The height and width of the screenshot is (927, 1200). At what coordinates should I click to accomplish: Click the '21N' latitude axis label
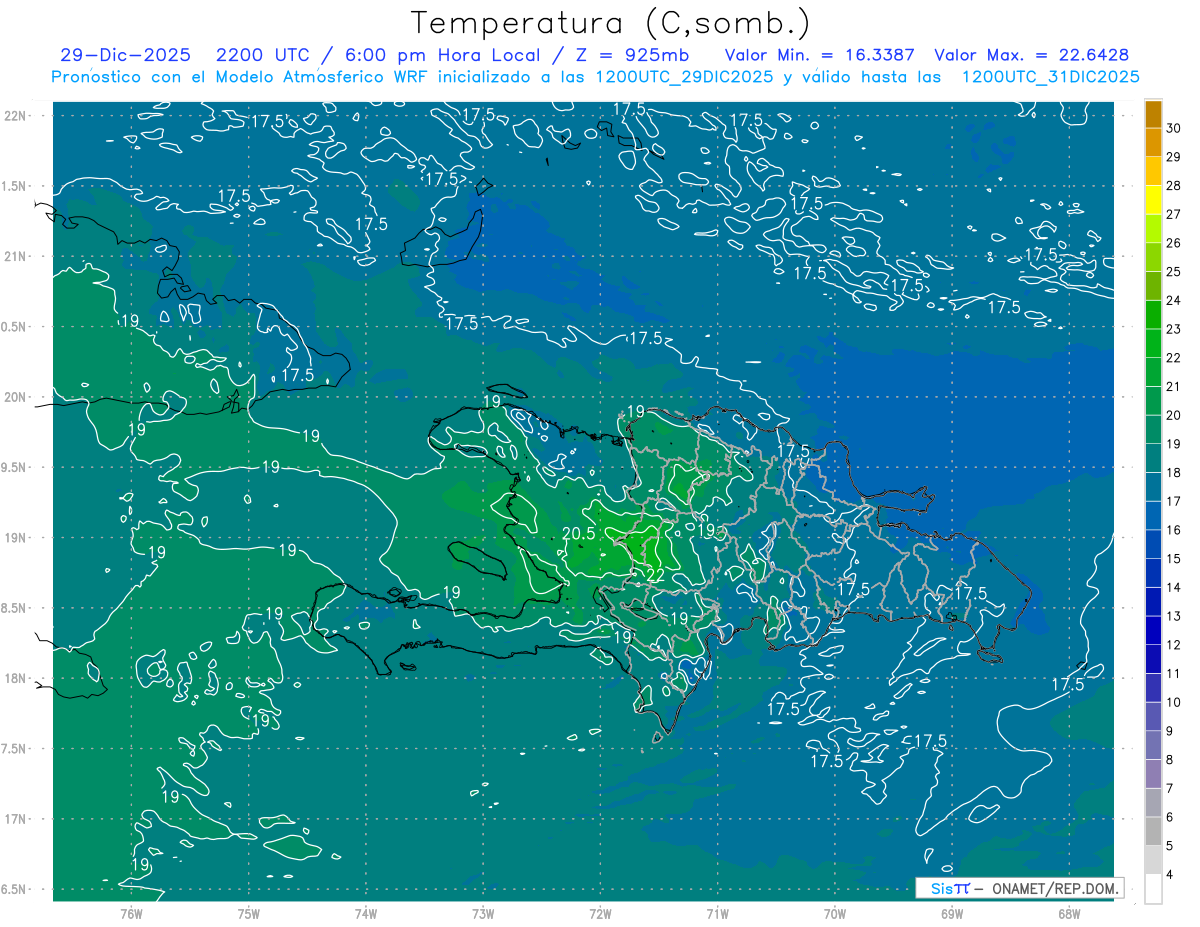click(14, 256)
